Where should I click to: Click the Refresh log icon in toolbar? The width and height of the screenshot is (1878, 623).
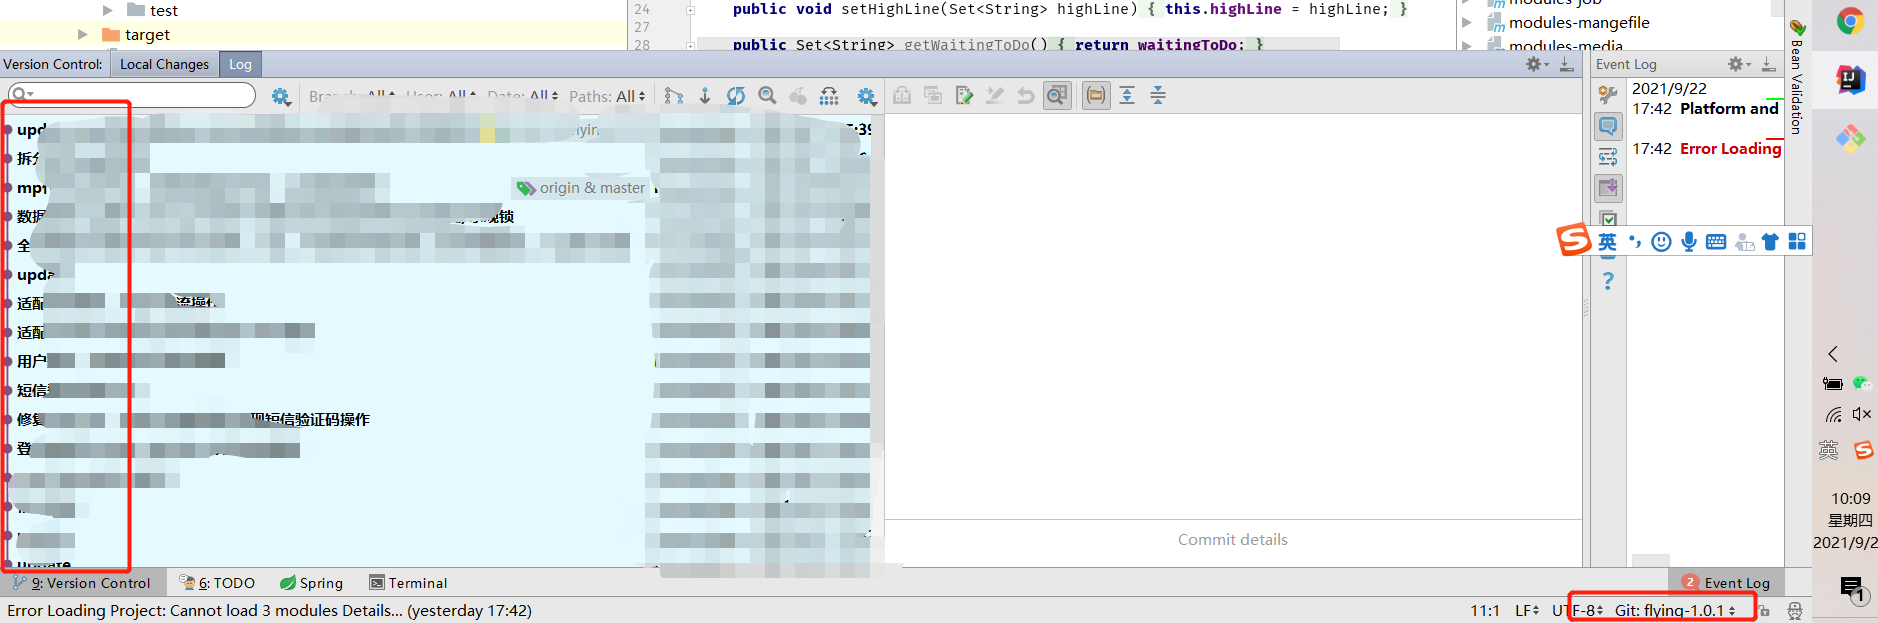coord(735,96)
